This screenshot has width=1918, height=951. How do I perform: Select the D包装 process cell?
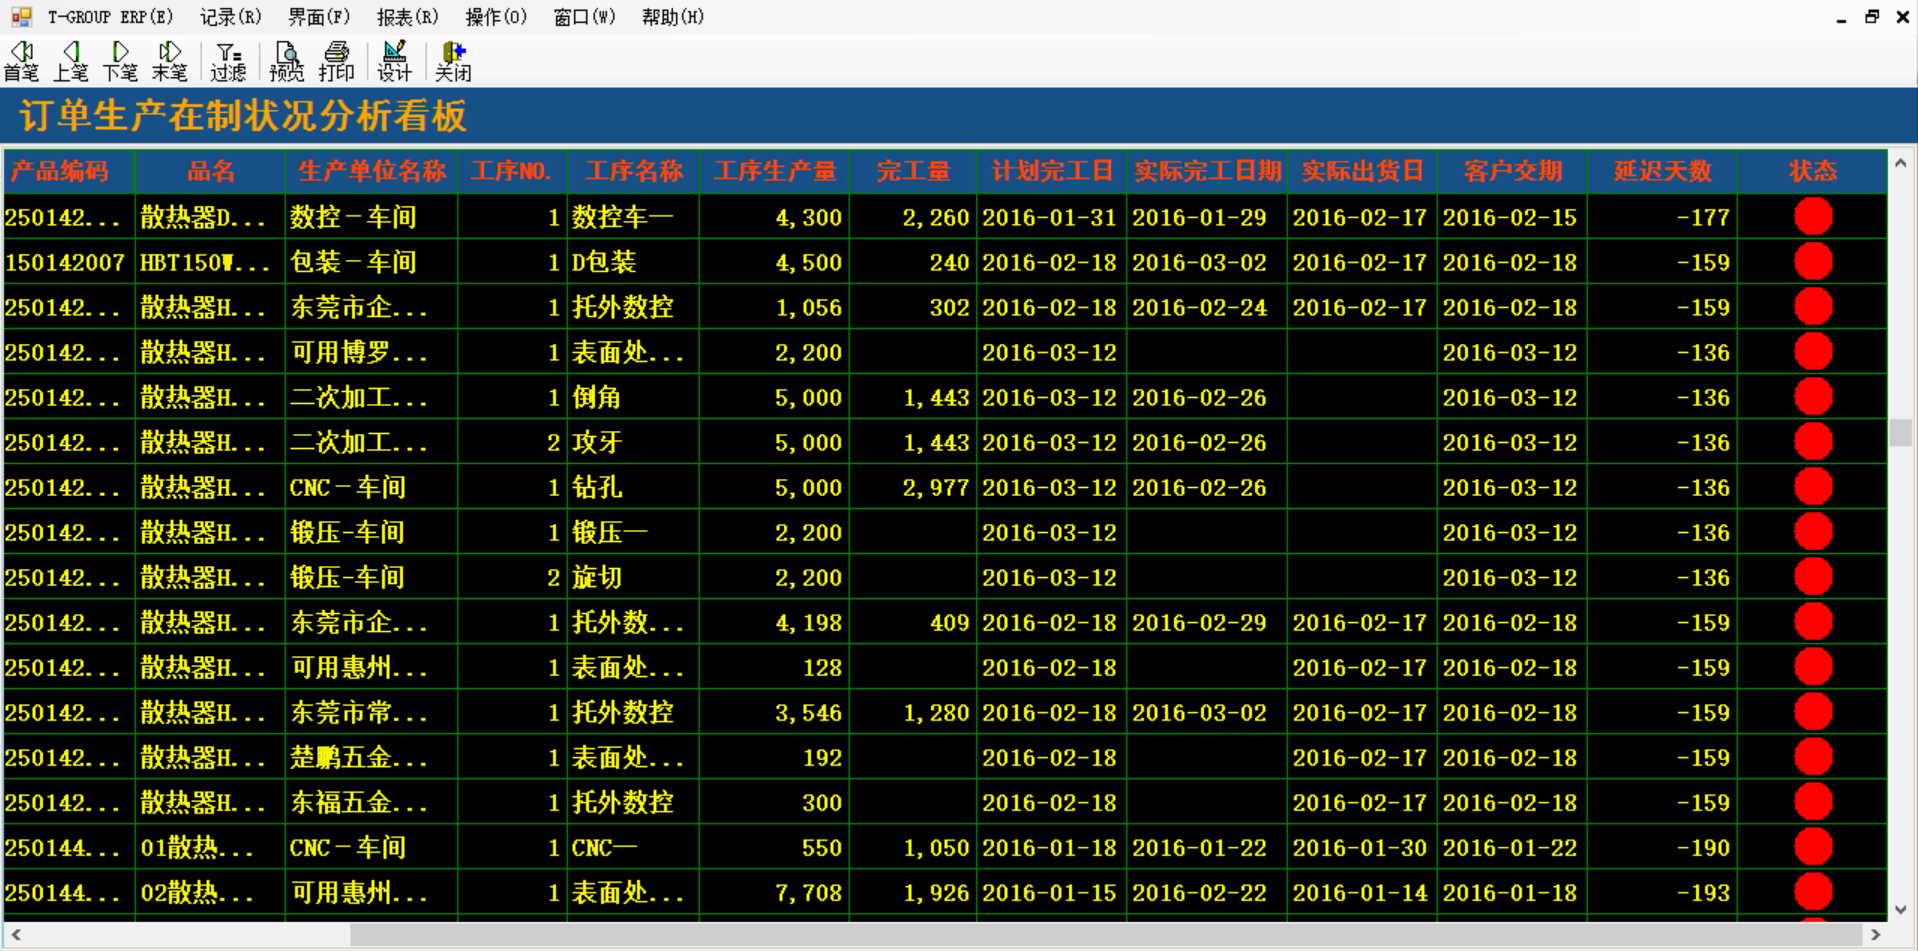pyautogui.click(x=633, y=262)
